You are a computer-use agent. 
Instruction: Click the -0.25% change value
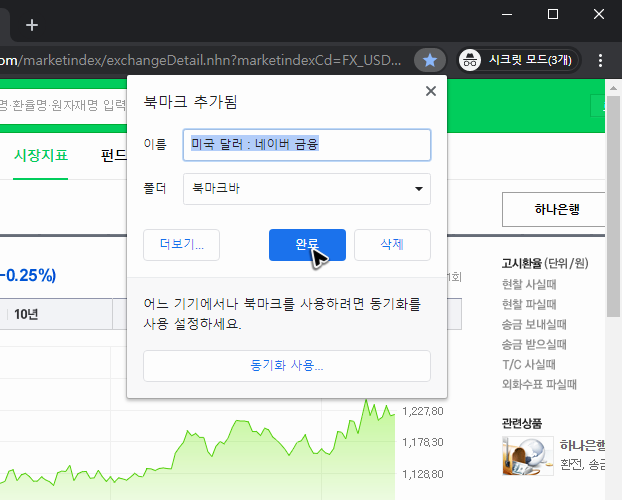click(x=28, y=275)
